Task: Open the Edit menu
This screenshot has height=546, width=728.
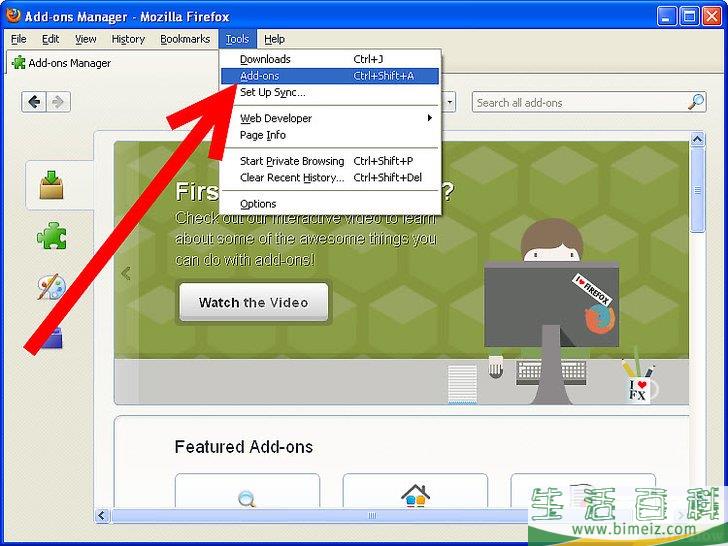Action: (50, 39)
